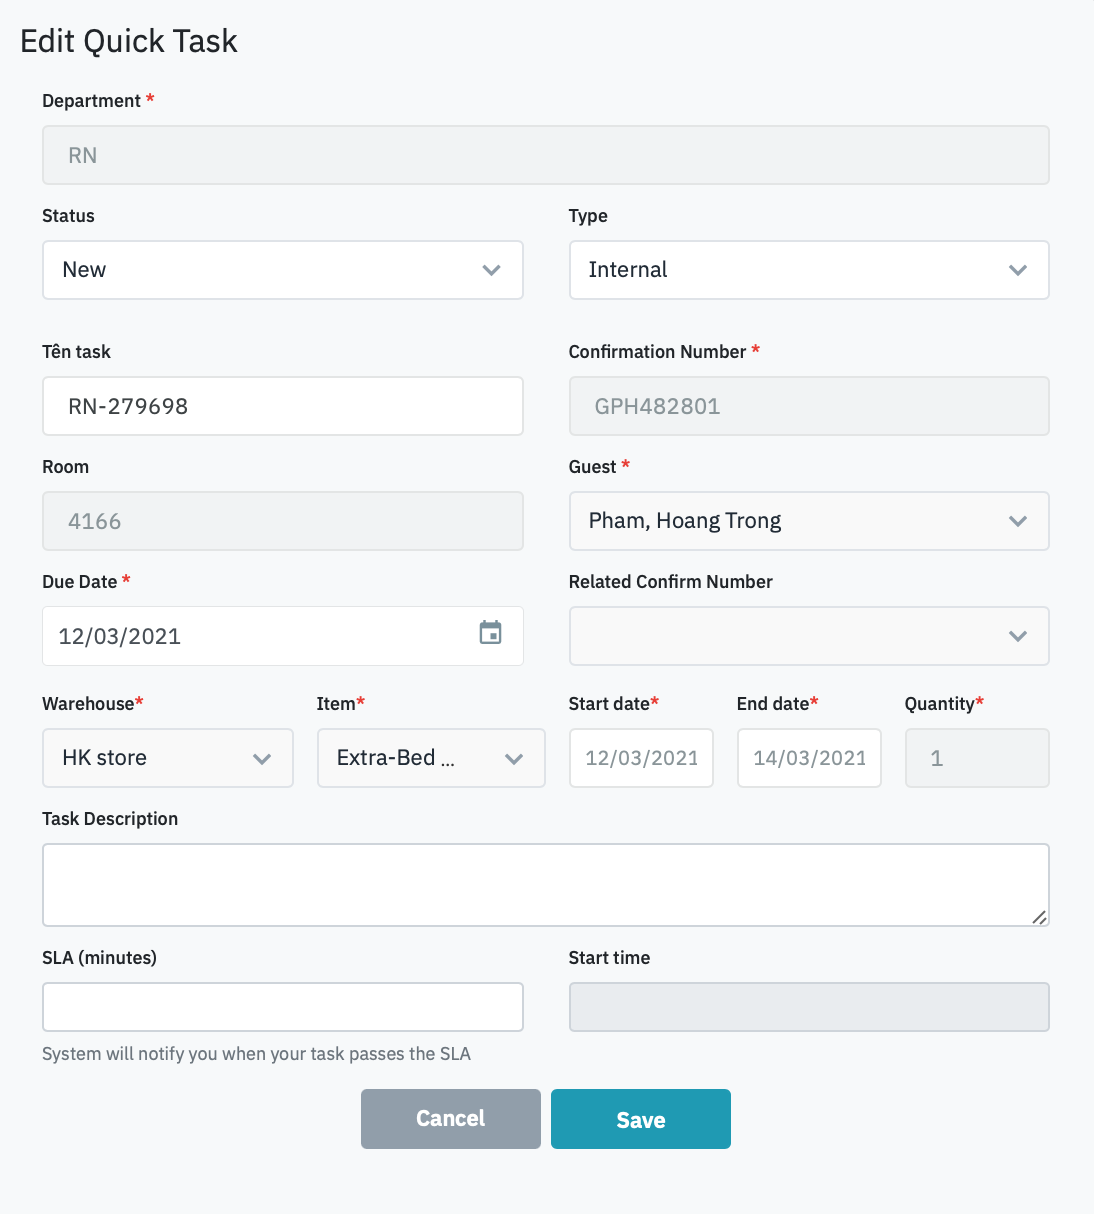Image resolution: width=1094 pixels, height=1214 pixels.
Task: Click the Due Date text field
Action: pos(260,636)
